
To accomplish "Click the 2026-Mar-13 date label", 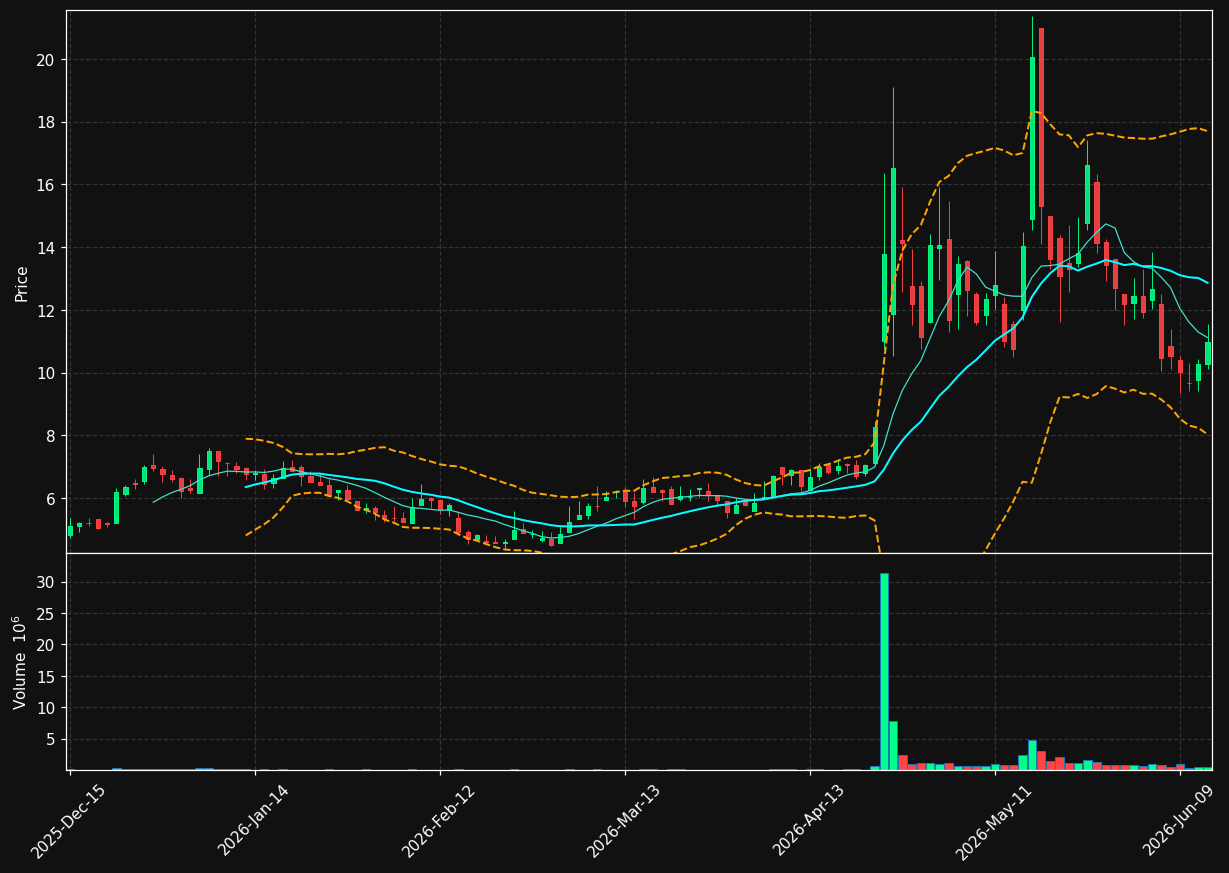I will [x=624, y=821].
